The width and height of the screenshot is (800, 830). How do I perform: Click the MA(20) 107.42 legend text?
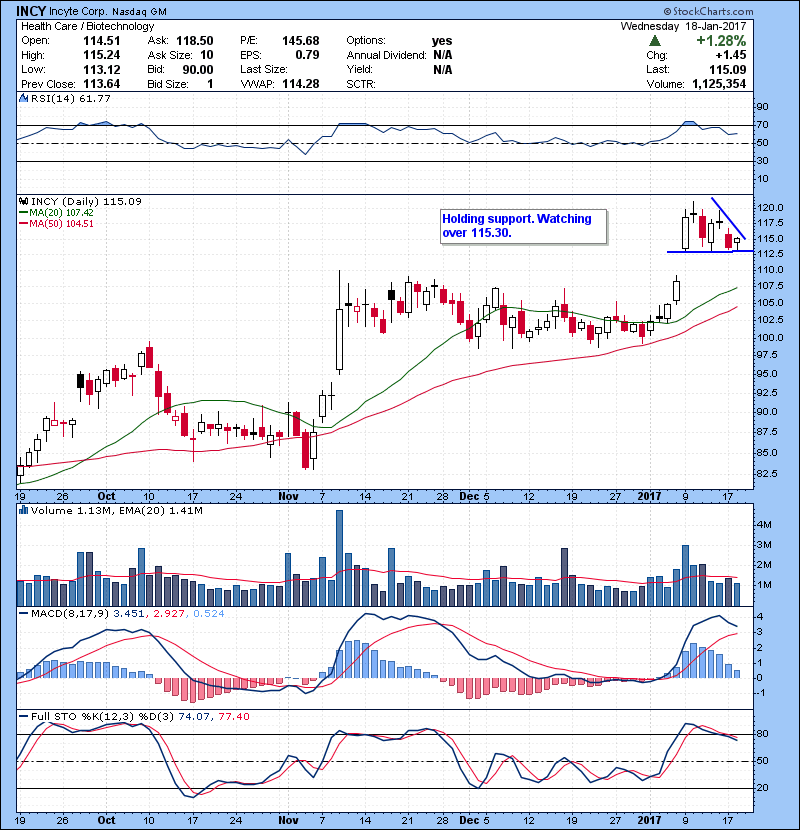coord(61,213)
